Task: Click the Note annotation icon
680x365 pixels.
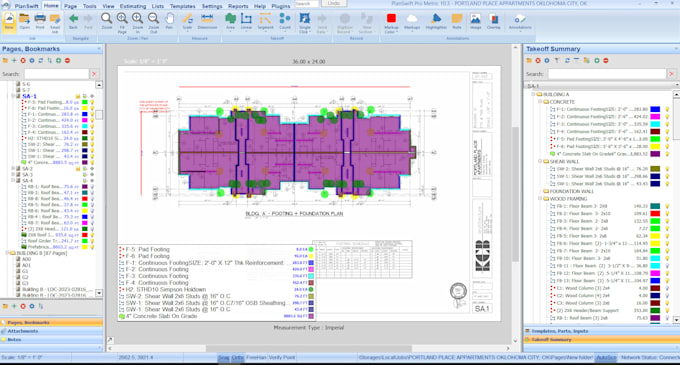Action: [457, 21]
